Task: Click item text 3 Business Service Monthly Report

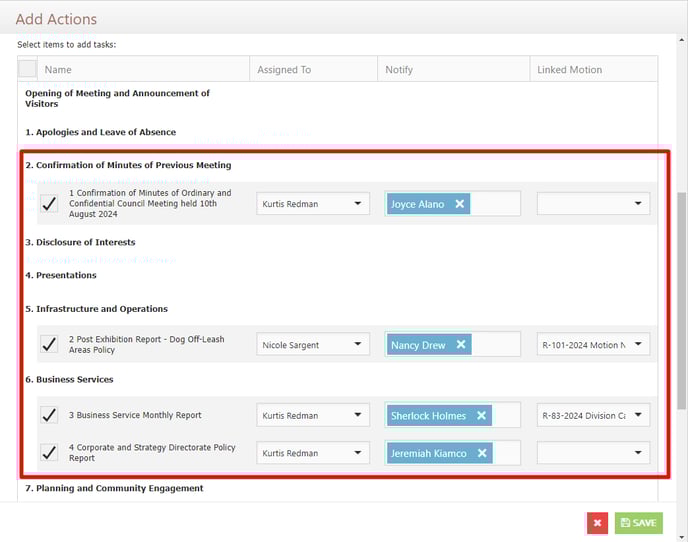Action: 135,415
